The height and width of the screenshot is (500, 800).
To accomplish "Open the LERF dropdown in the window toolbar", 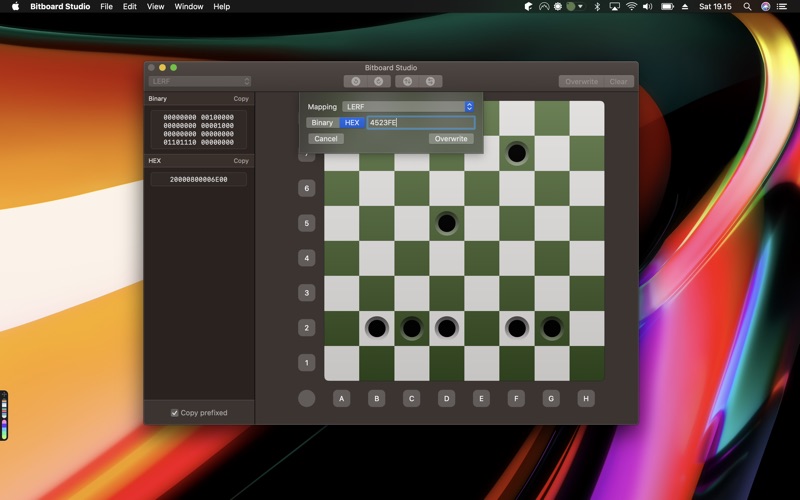I will coord(199,81).
